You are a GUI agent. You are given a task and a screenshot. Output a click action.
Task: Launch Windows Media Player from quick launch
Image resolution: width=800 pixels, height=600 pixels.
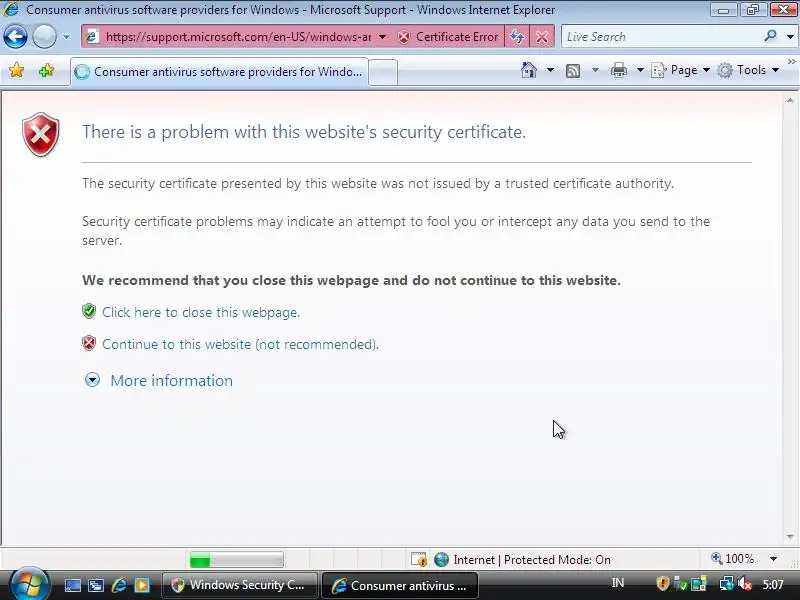tap(142, 585)
